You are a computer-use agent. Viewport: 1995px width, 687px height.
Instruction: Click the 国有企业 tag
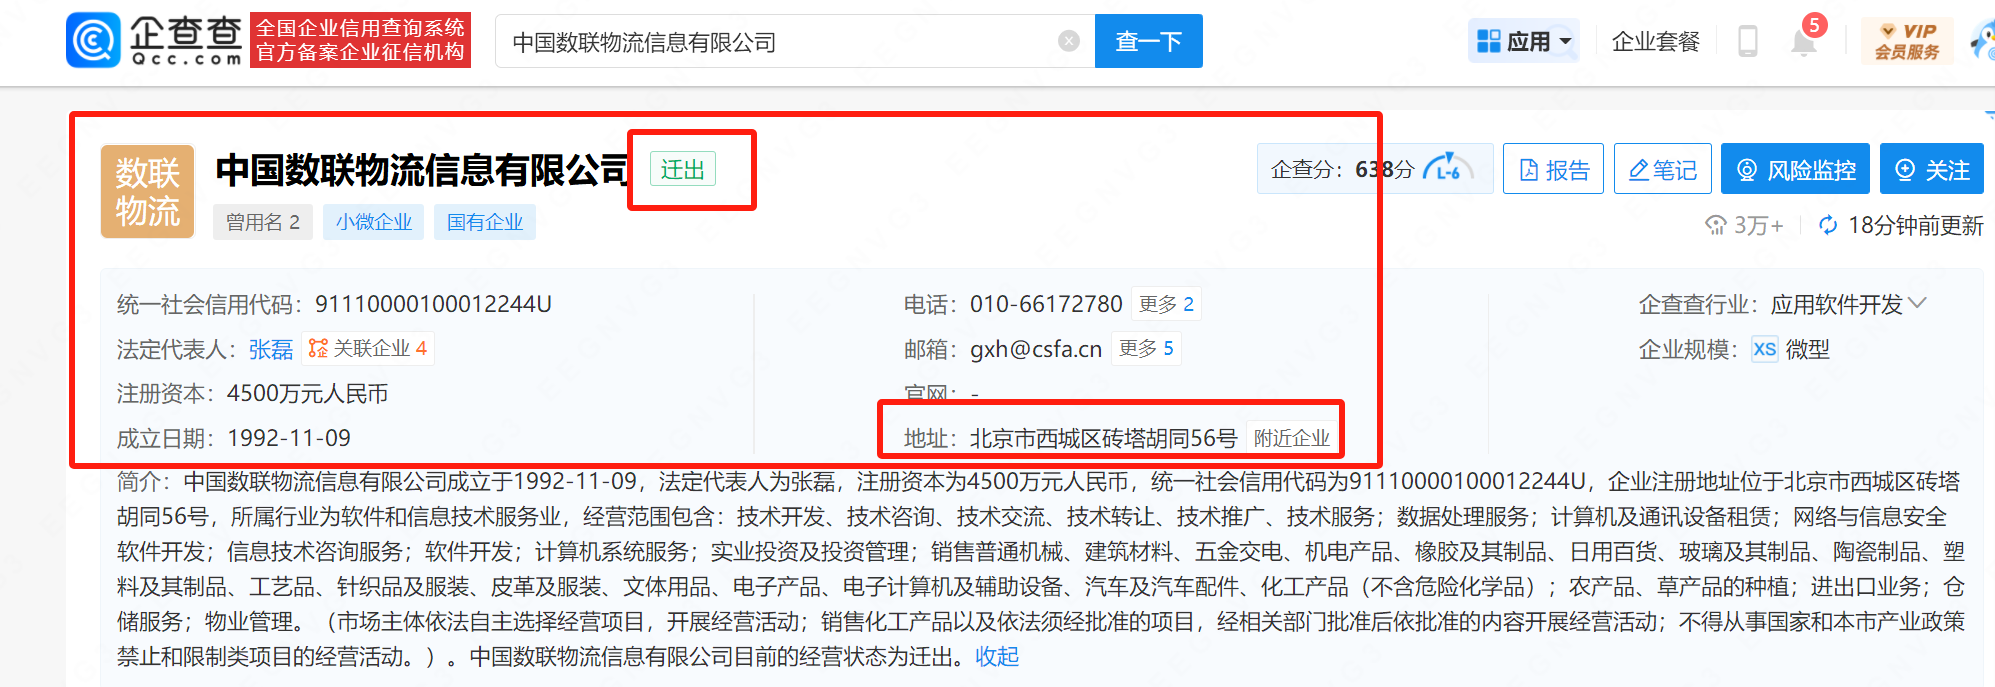[x=485, y=222]
